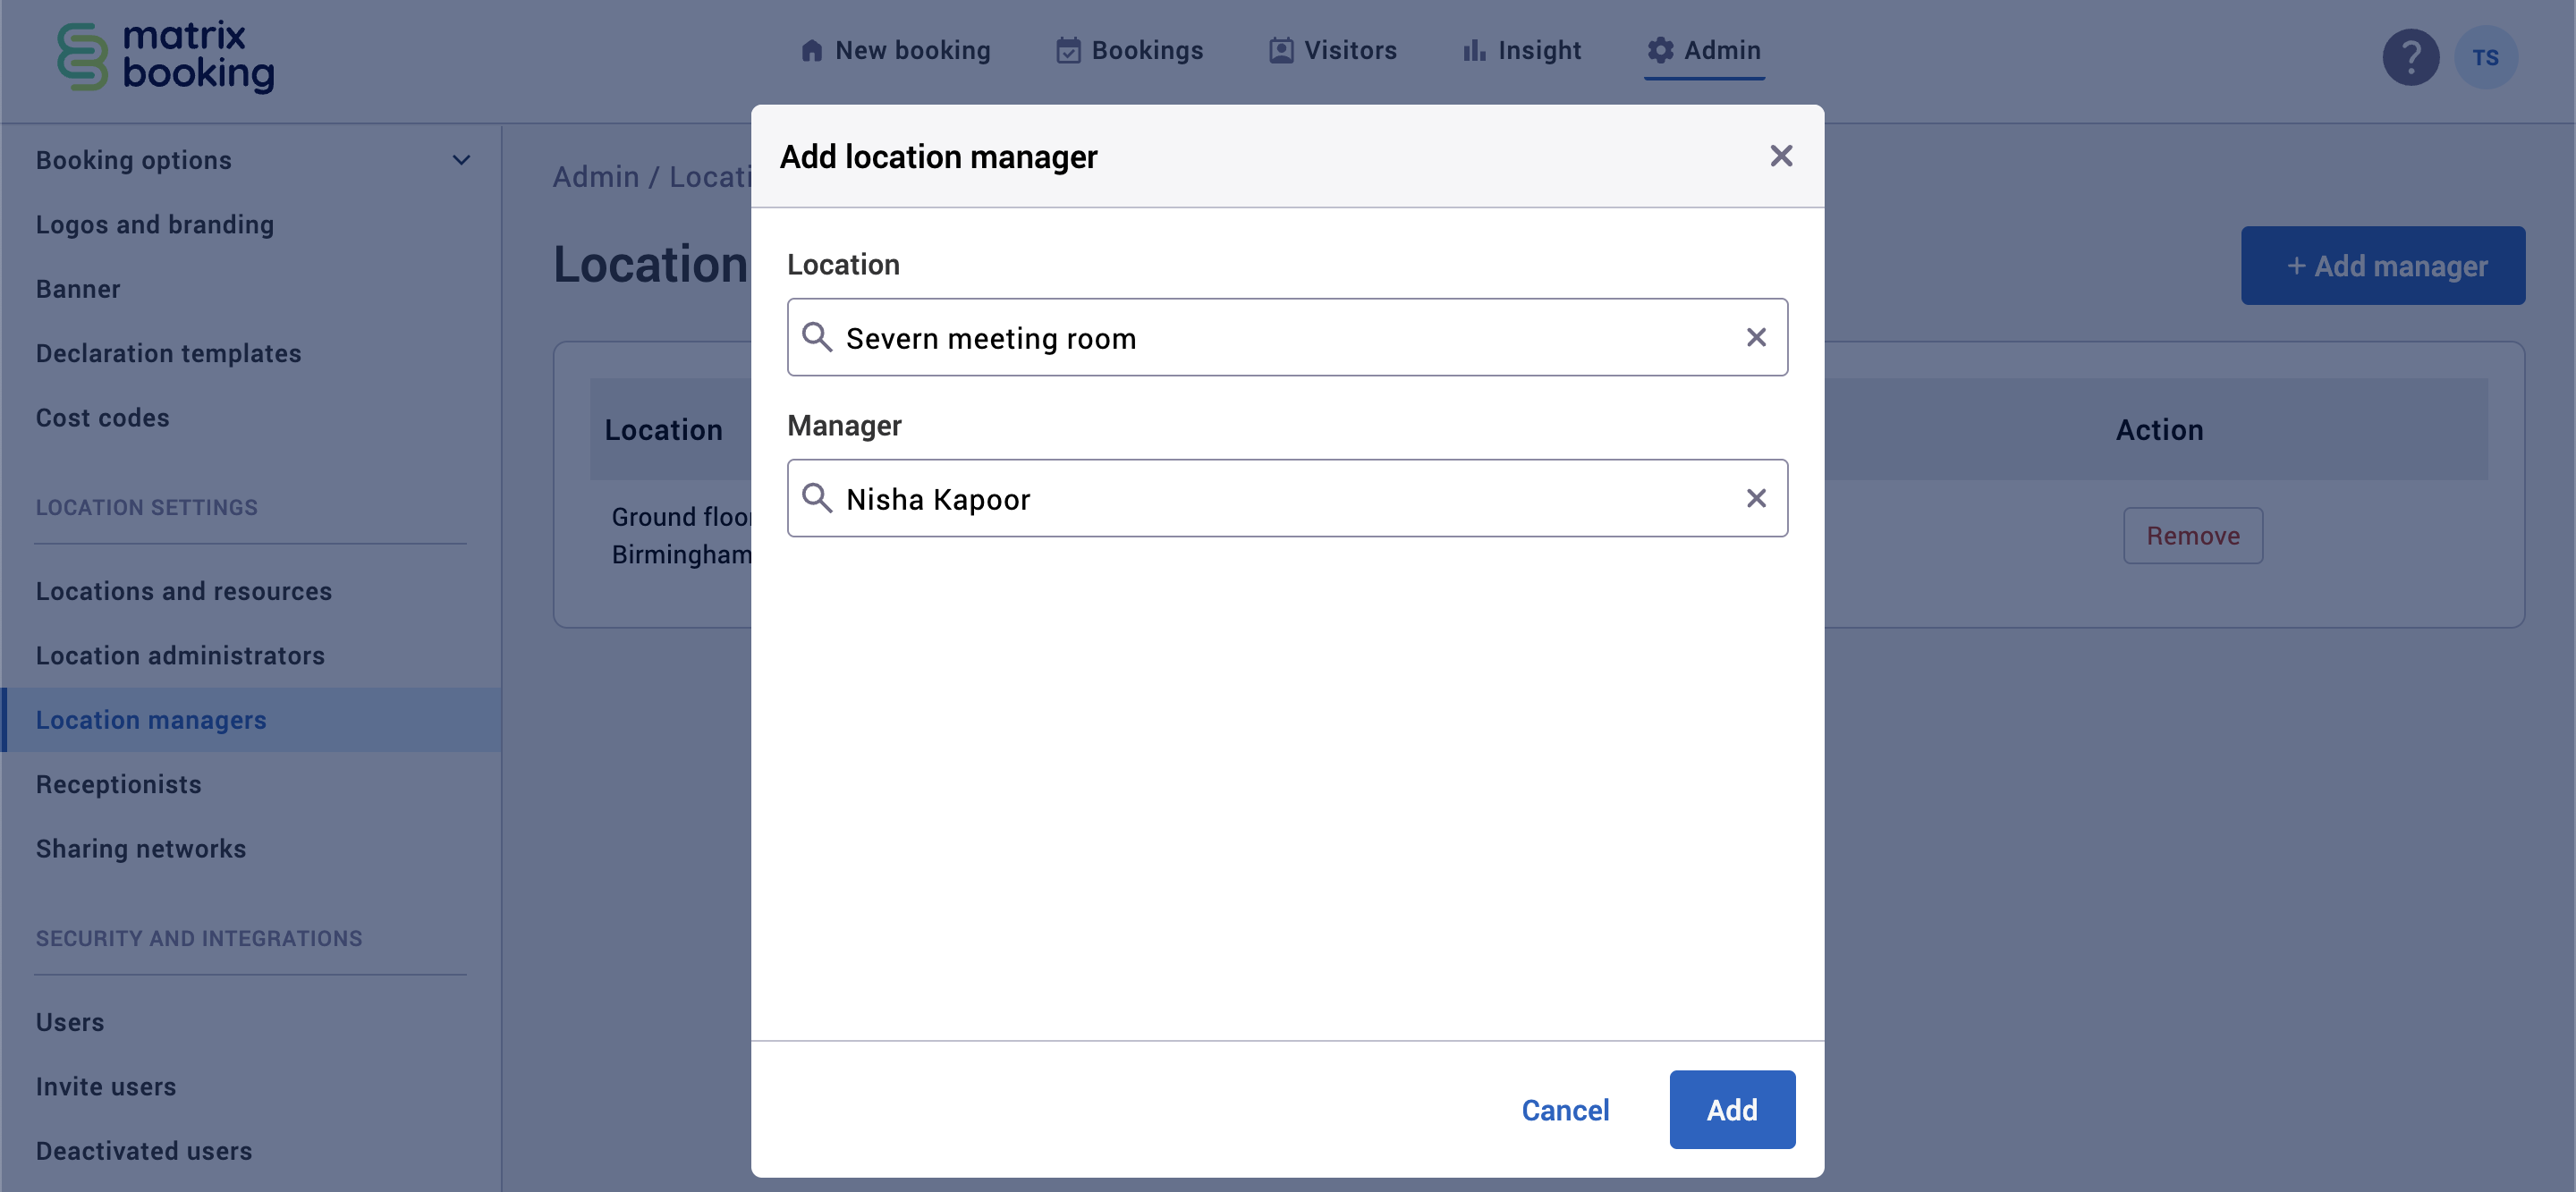Click the + Add manager button
The height and width of the screenshot is (1192, 2576).
[2384, 265]
